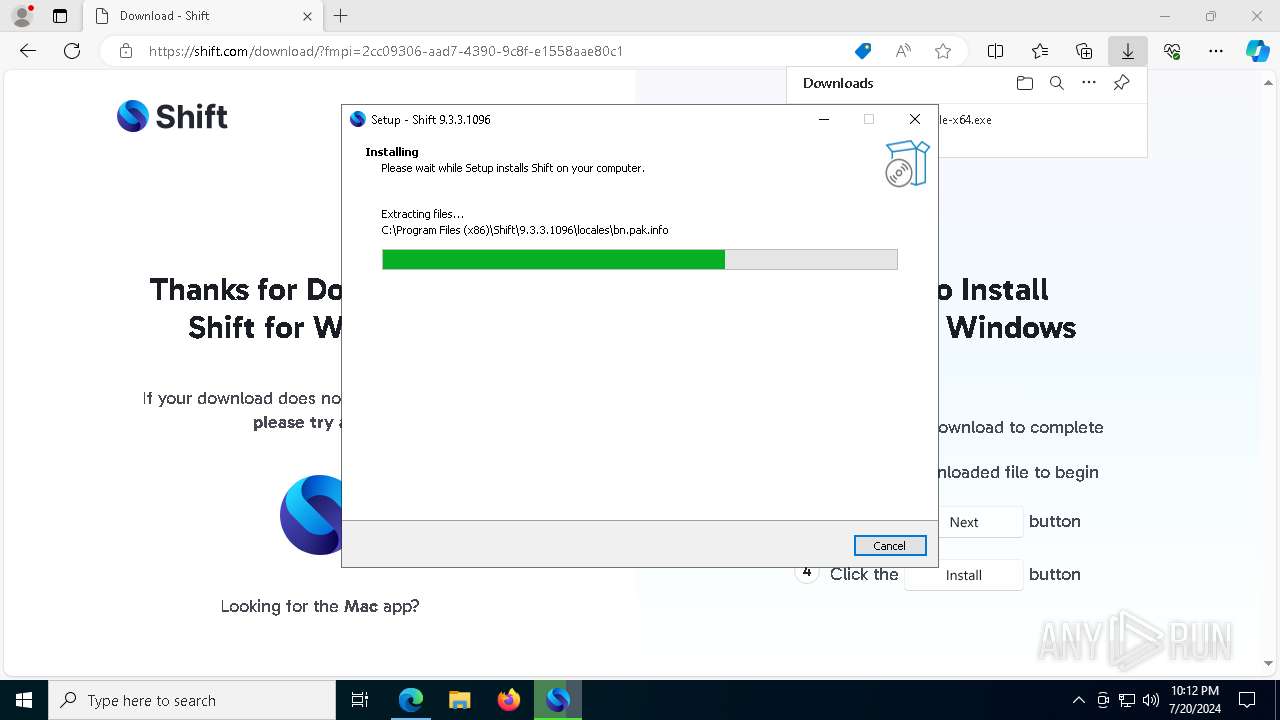The height and width of the screenshot is (720, 1280).
Task: Click the taskbar search box
Action: click(x=192, y=700)
